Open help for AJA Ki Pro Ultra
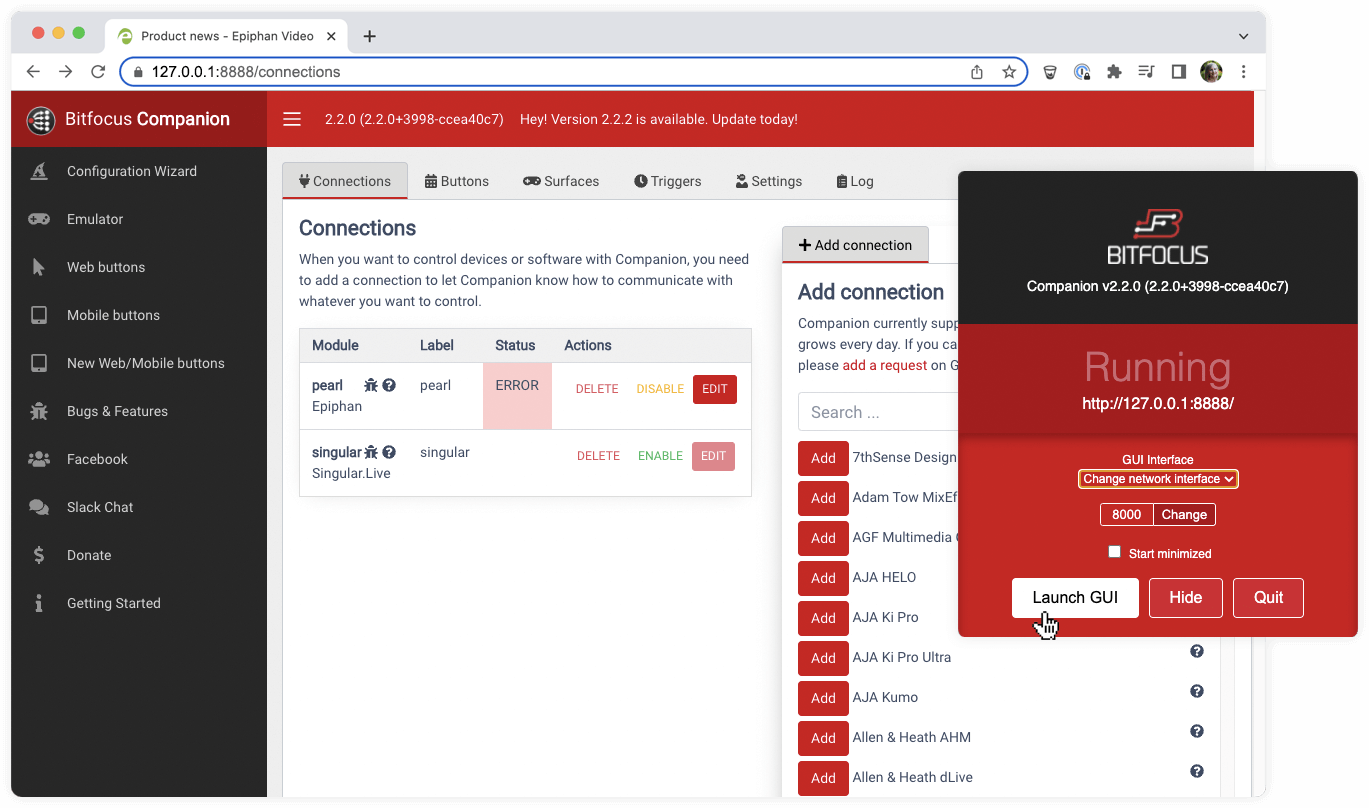This screenshot has width=1369, height=808. pyautogui.click(x=1196, y=651)
